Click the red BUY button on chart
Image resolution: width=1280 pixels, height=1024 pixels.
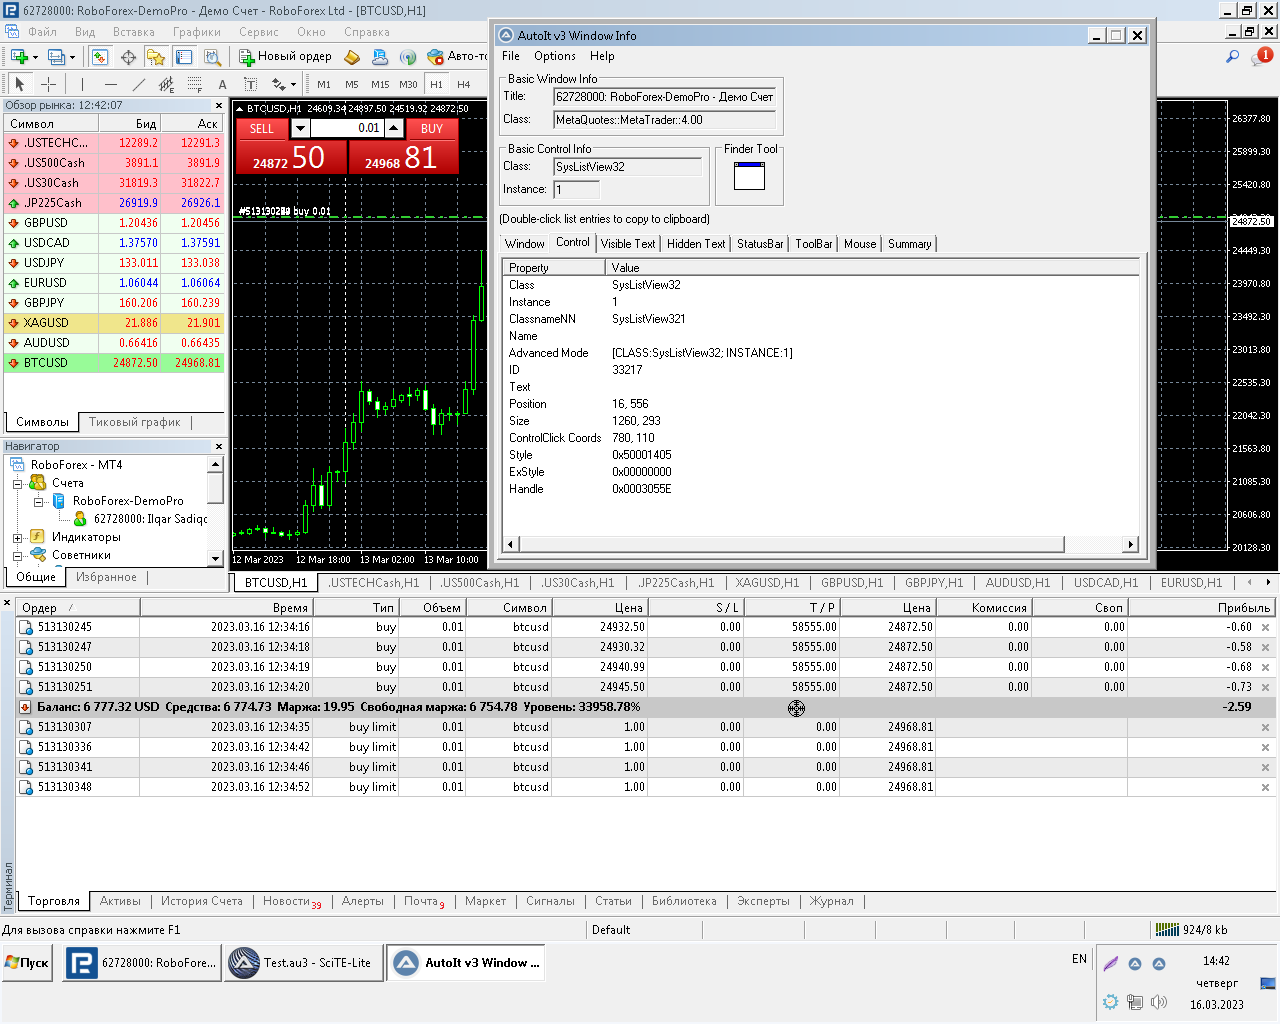[432, 129]
